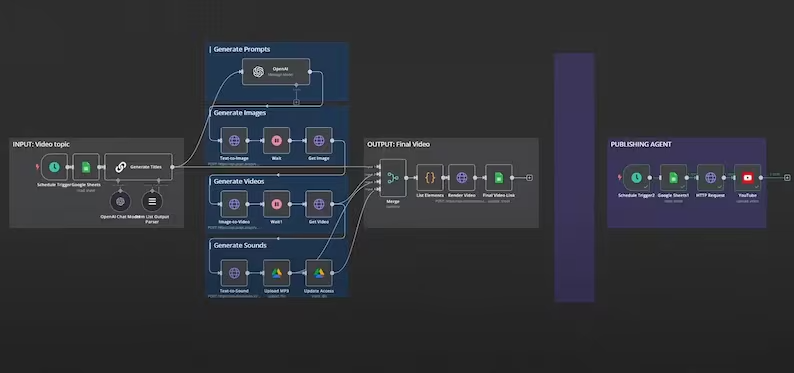Select the YouTube upload node
The image size is (794, 373).
(747, 178)
